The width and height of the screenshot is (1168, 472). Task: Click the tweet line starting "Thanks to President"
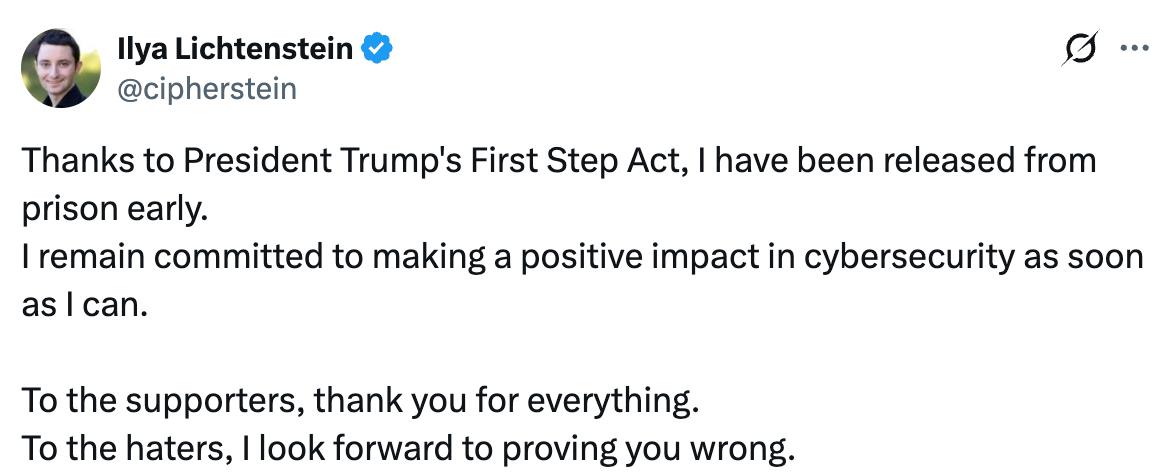pos(558,161)
